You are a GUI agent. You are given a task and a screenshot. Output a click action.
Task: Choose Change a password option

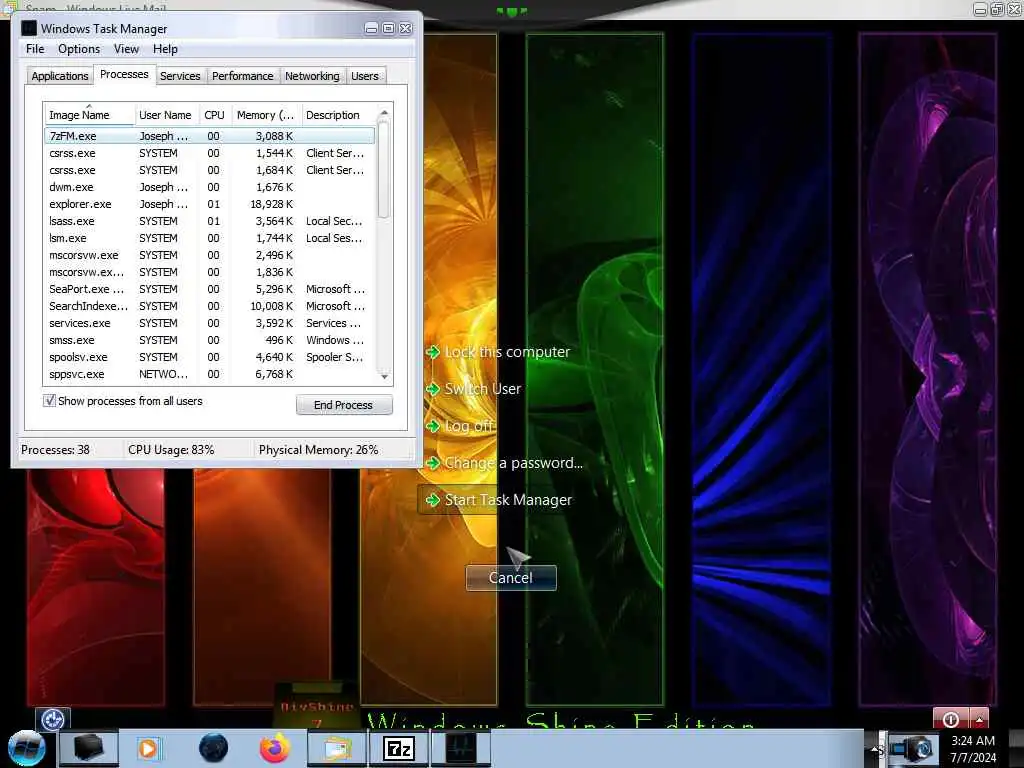[504, 463]
